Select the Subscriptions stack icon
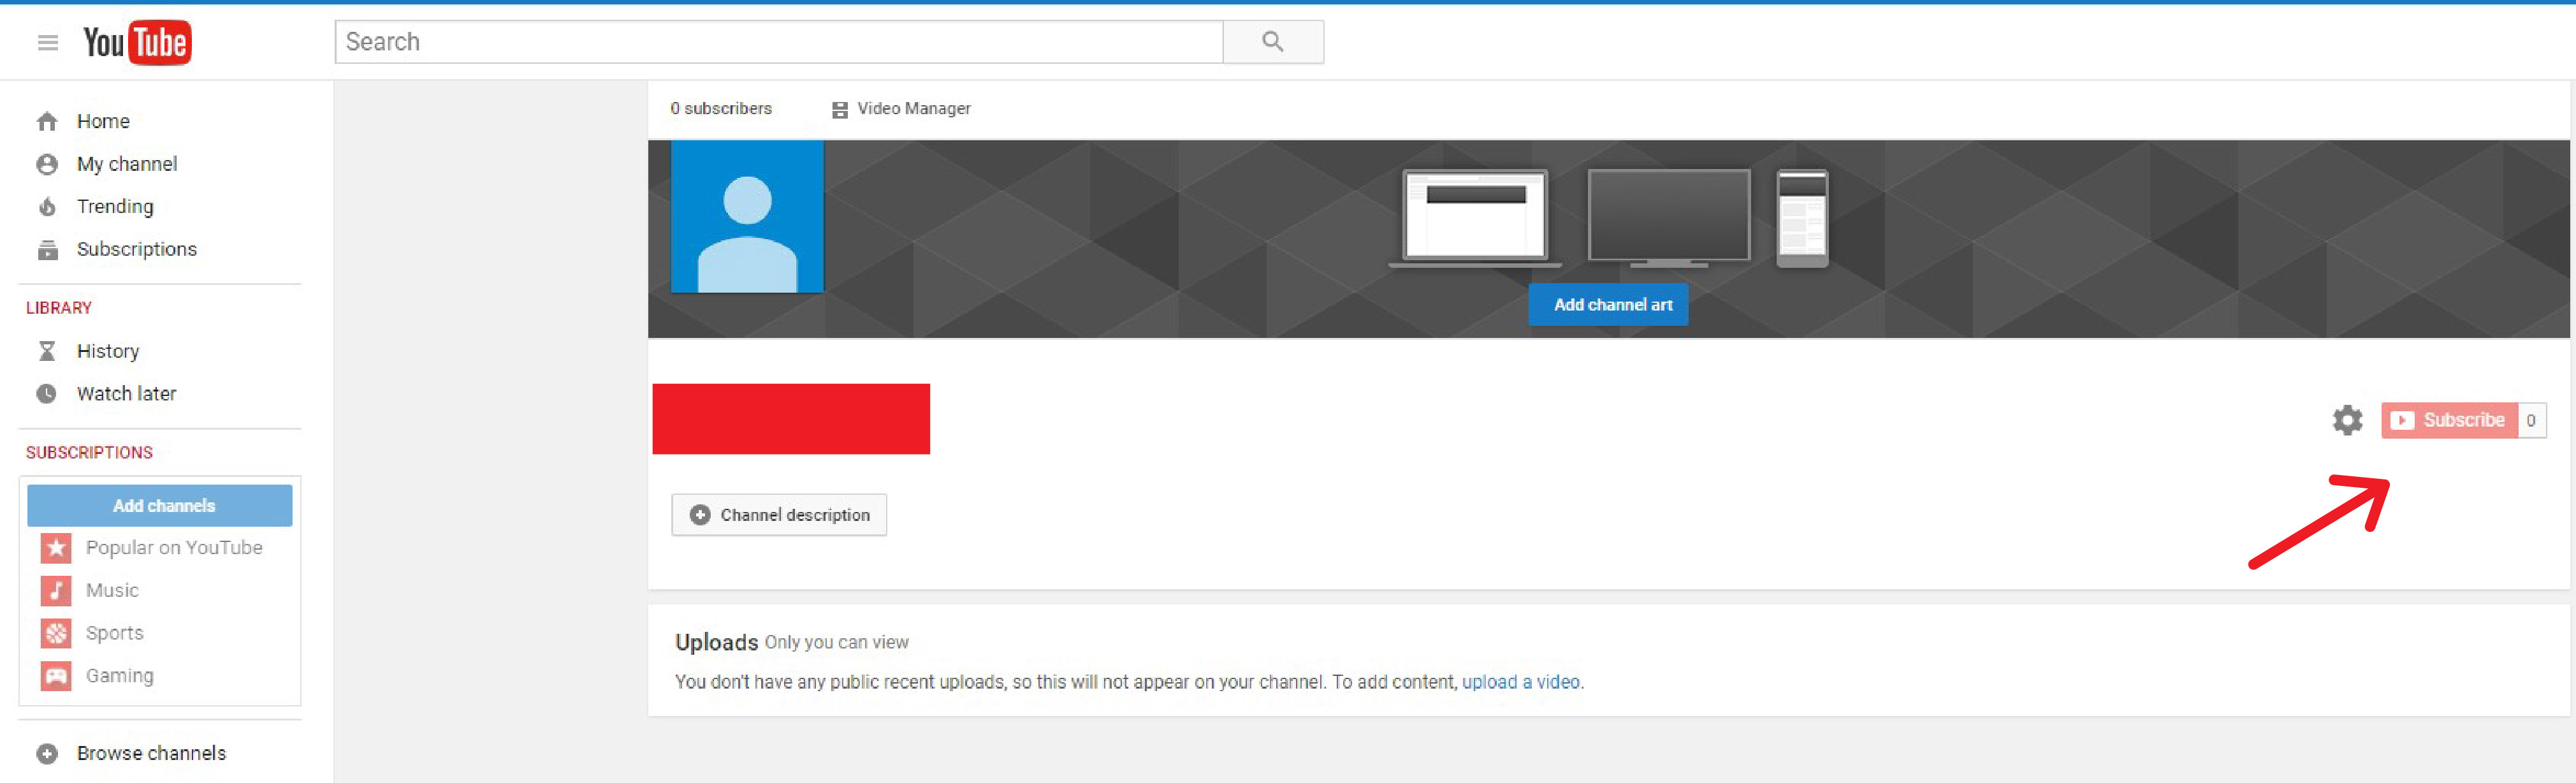2576x783 pixels. 47,250
